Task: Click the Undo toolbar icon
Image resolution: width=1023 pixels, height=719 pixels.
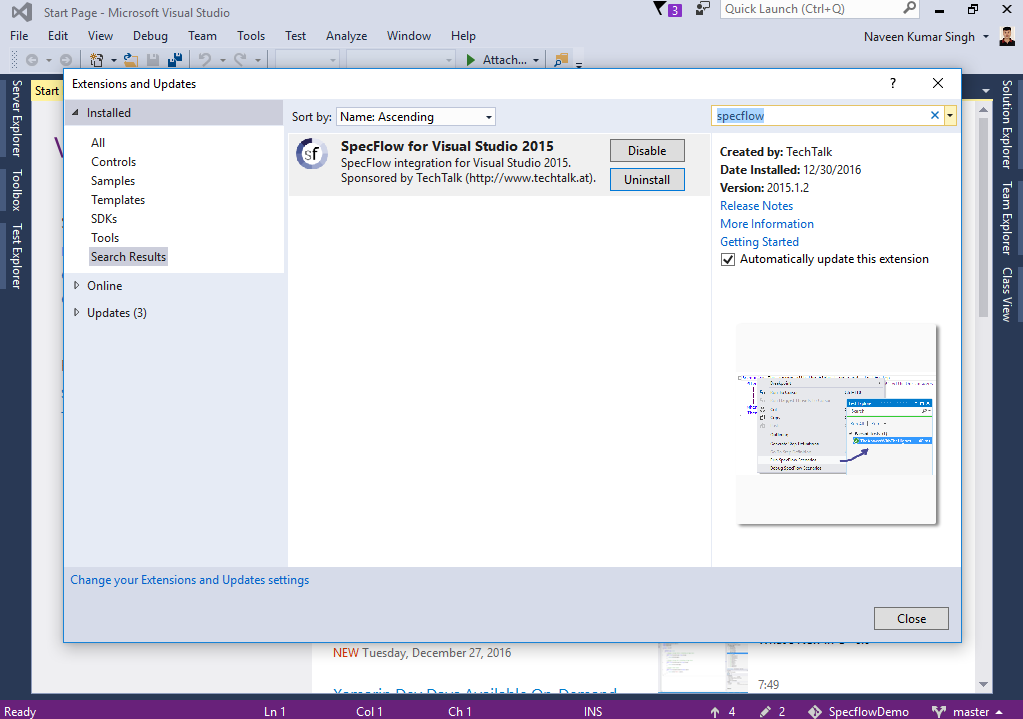Action: click(x=205, y=60)
